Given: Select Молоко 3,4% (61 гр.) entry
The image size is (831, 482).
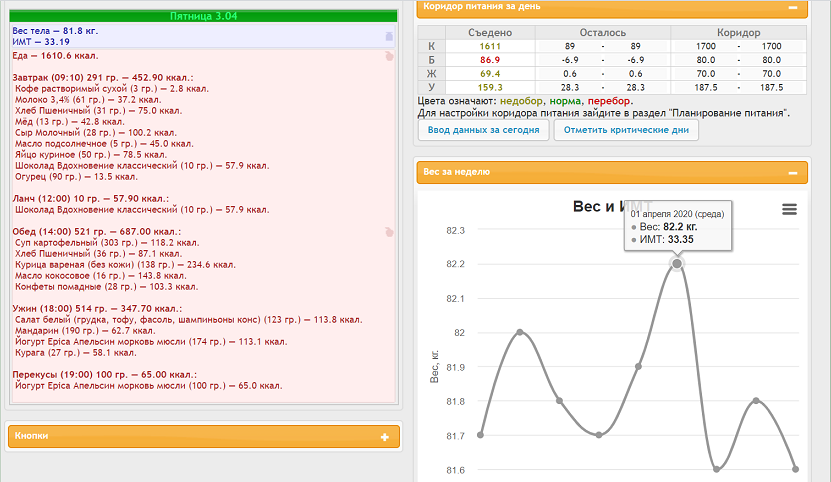Looking at the screenshot, I should tap(88, 100).
